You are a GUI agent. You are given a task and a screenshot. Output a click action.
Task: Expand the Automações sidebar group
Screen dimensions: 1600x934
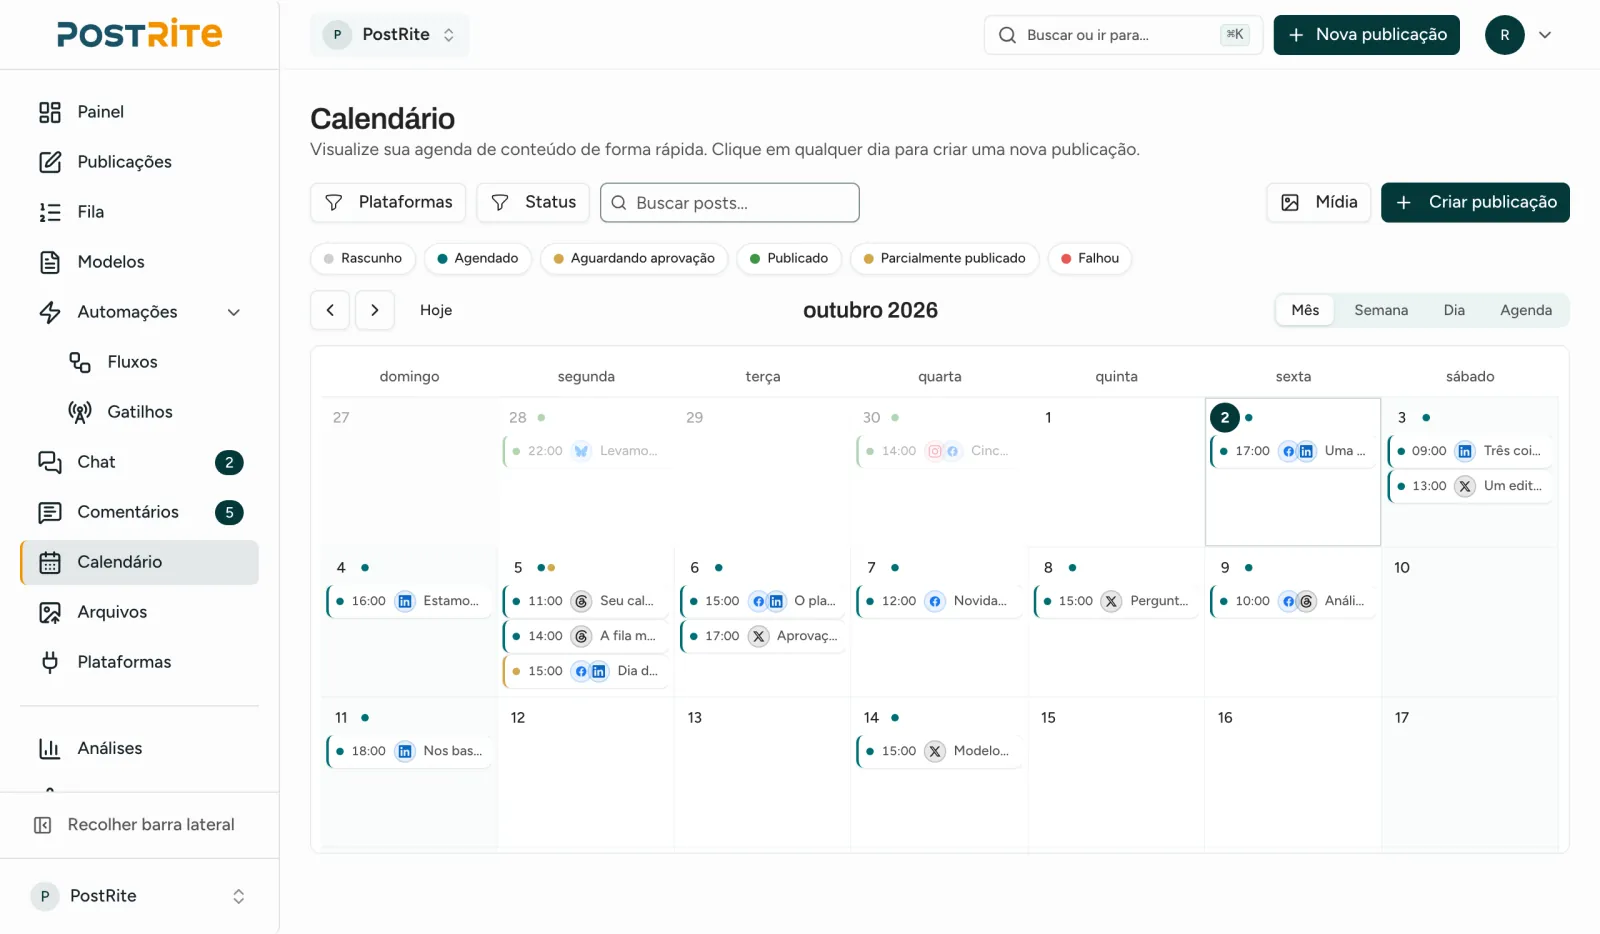[x=139, y=312]
